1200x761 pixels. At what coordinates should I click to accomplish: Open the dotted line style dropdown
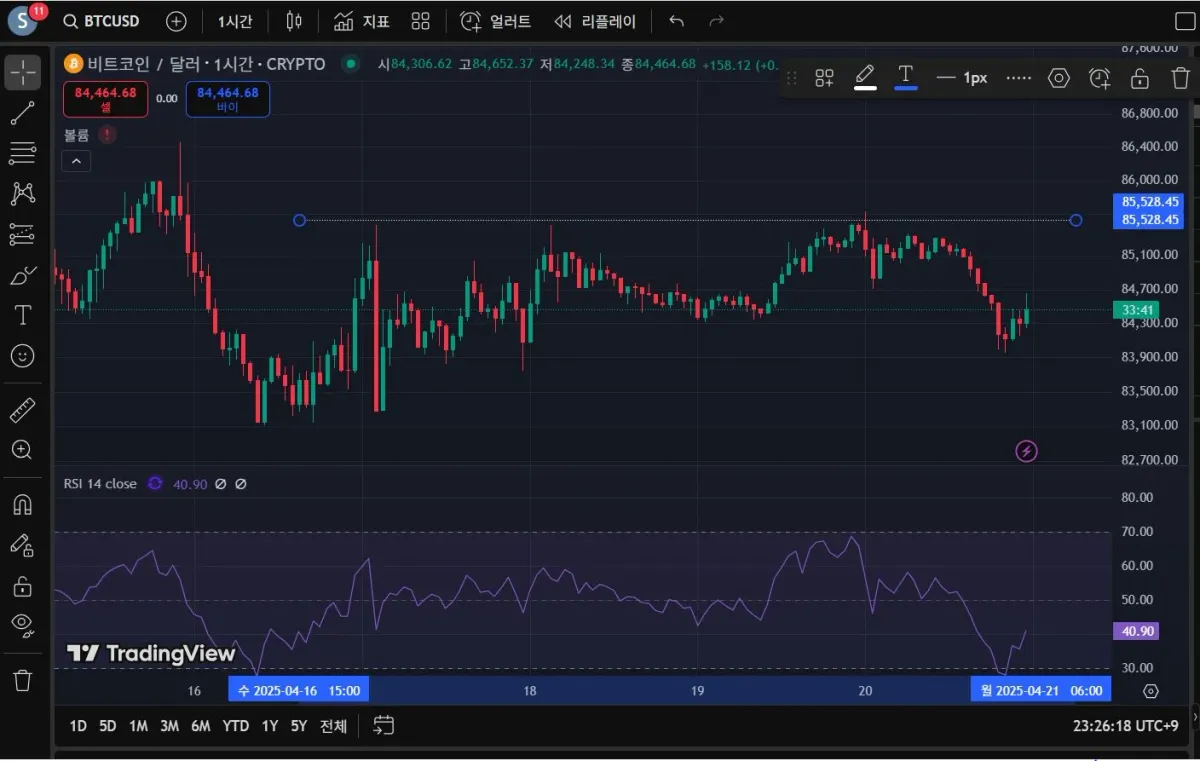pos(1019,78)
